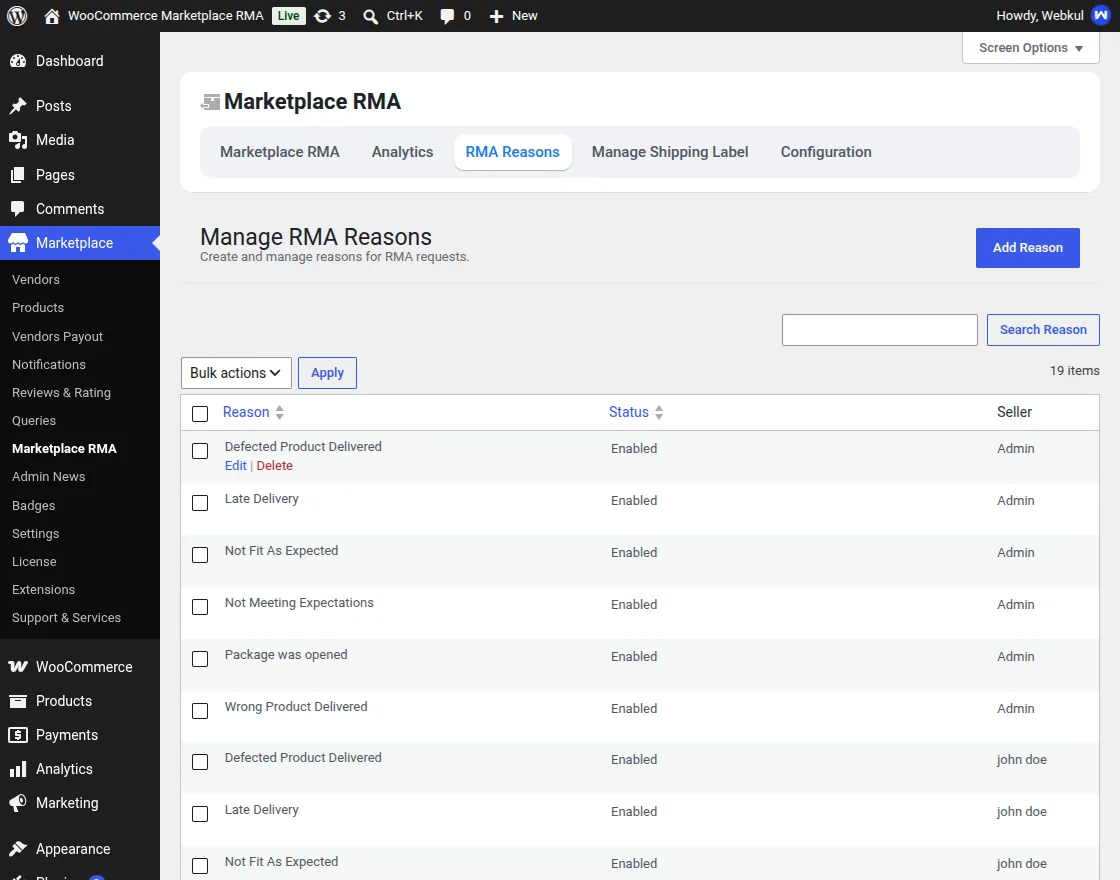Open site home via house icon
1120x880 pixels.
click(51, 16)
